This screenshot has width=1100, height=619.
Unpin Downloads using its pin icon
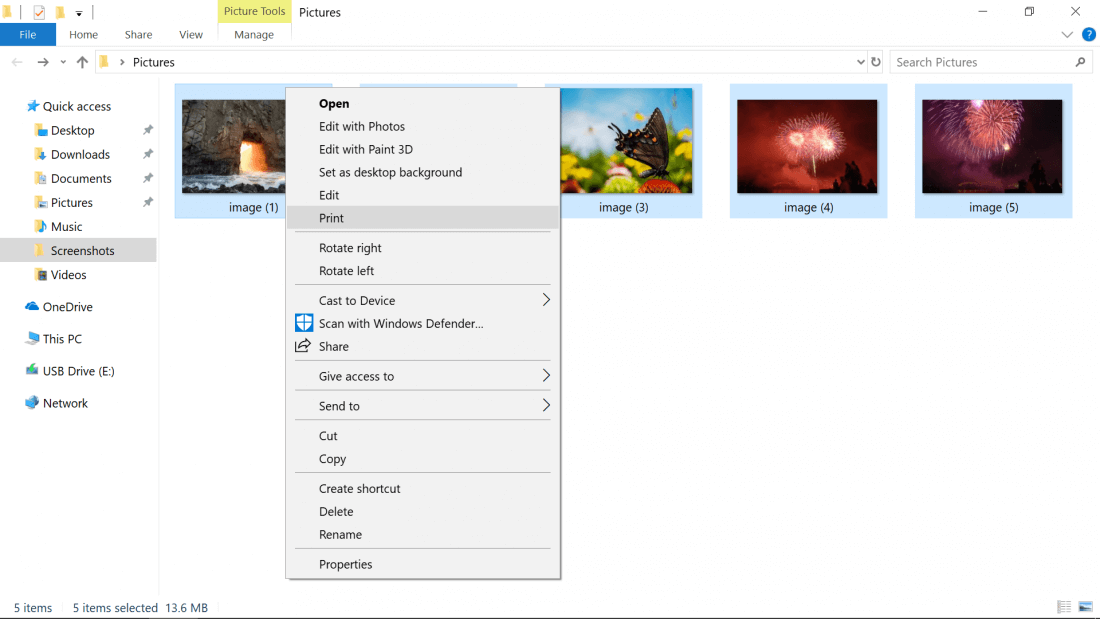point(147,154)
